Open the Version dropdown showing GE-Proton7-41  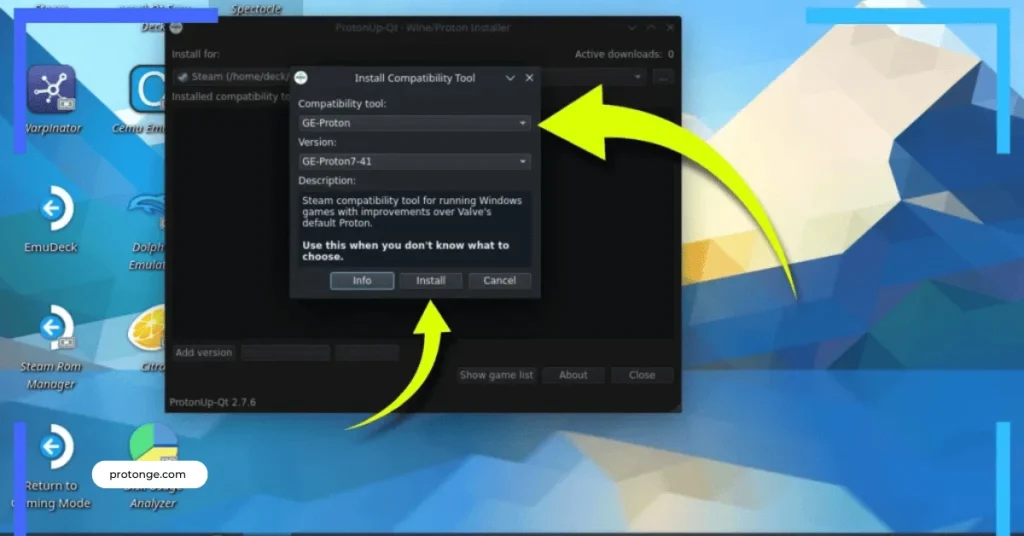pyautogui.click(x=414, y=161)
